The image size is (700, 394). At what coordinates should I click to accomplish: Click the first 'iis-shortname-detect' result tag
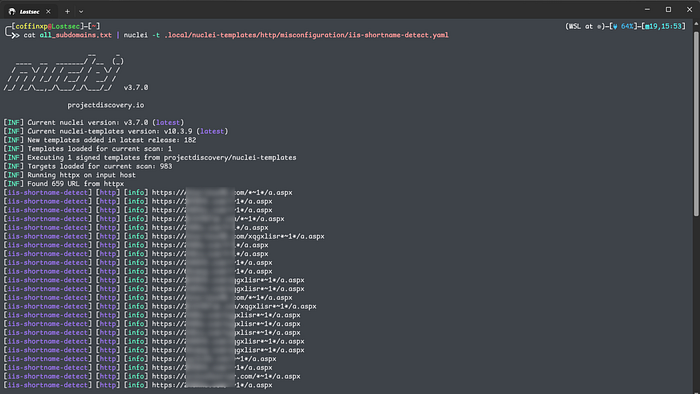[x=47, y=193]
